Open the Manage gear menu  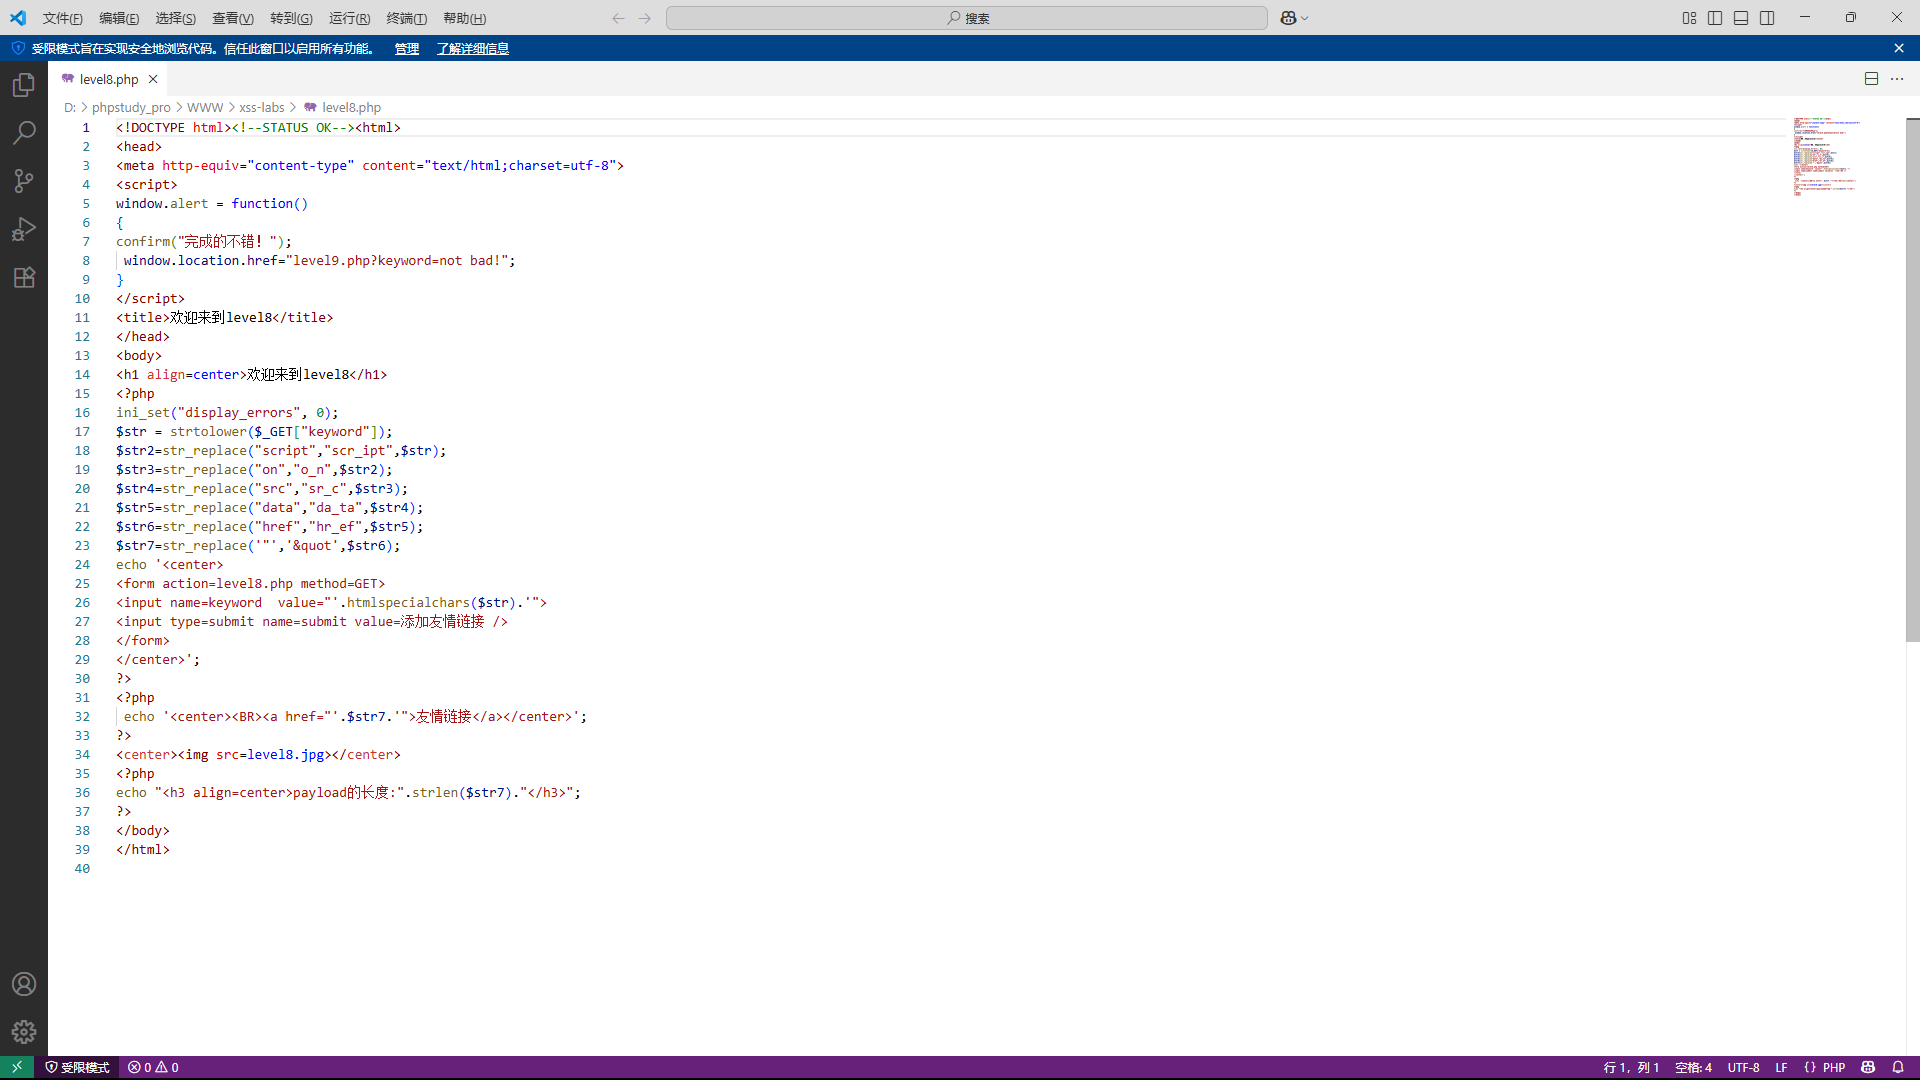(24, 1031)
